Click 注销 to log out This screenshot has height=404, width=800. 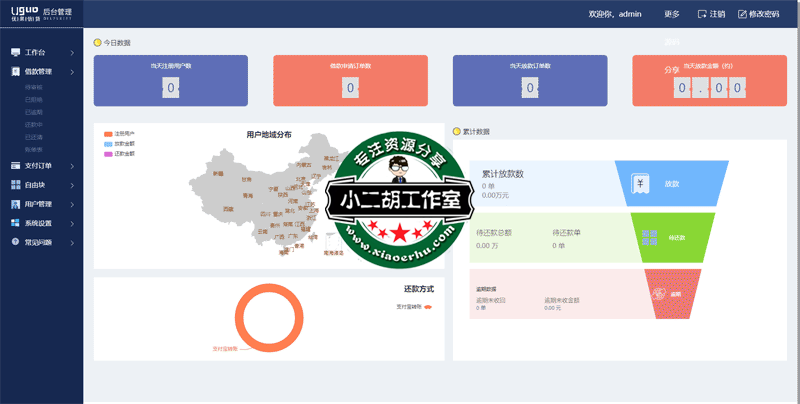(x=711, y=14)
